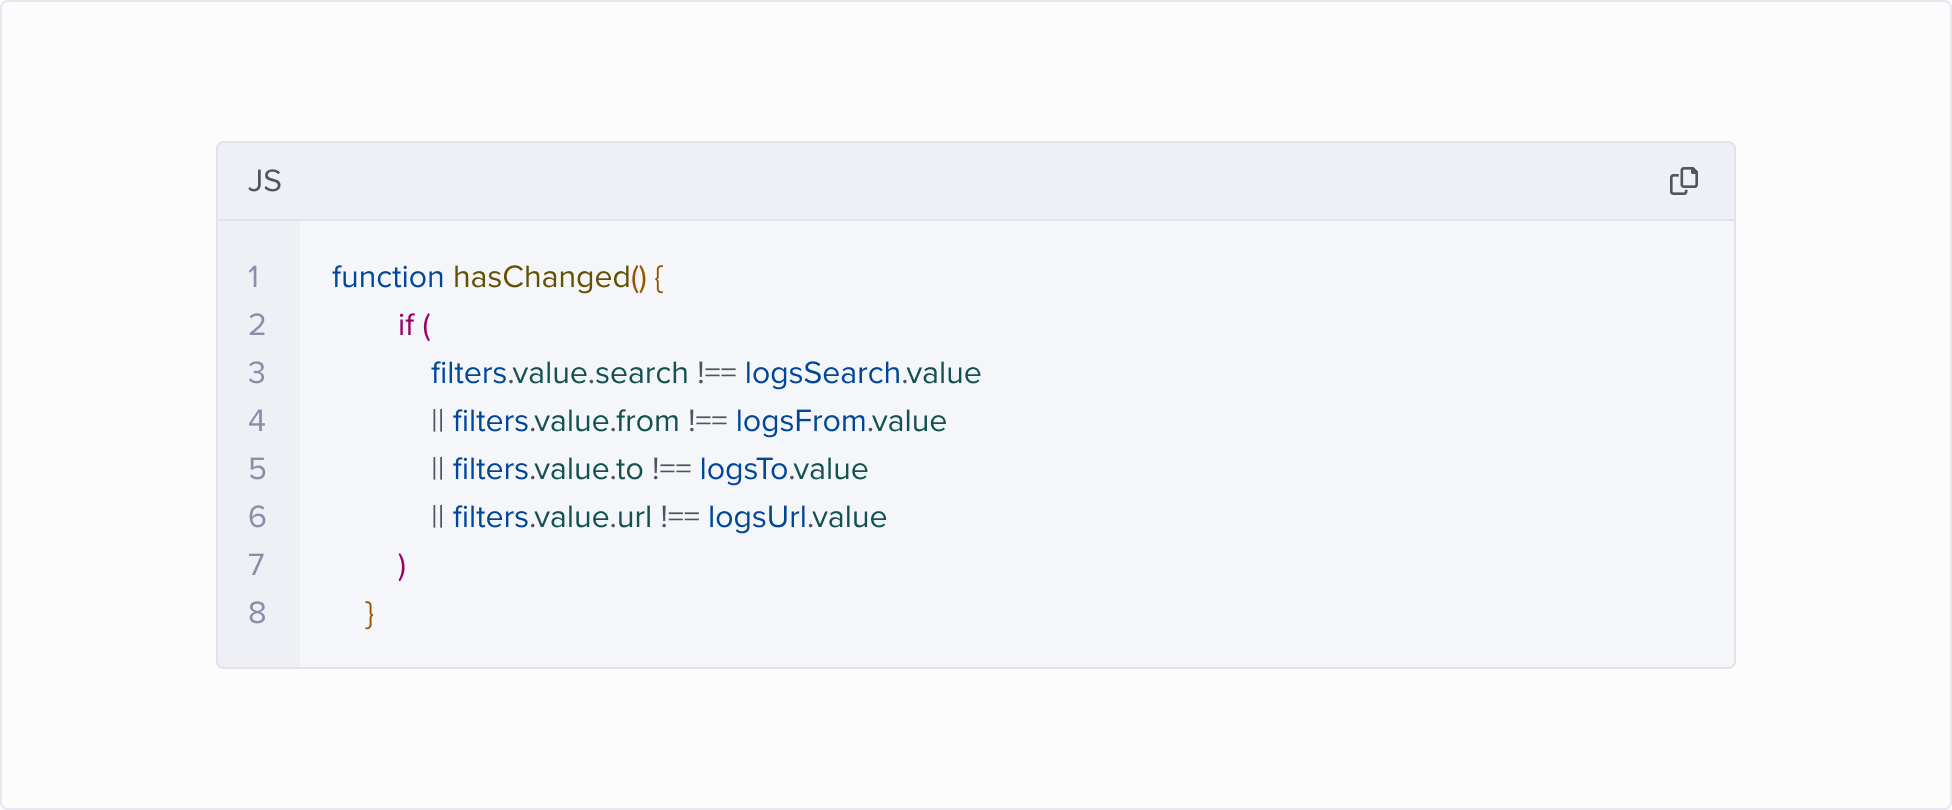The width and height of the screenshot is (1952, 810).
Task: Select line number 4 in gutter
Action: click(257, 421)
